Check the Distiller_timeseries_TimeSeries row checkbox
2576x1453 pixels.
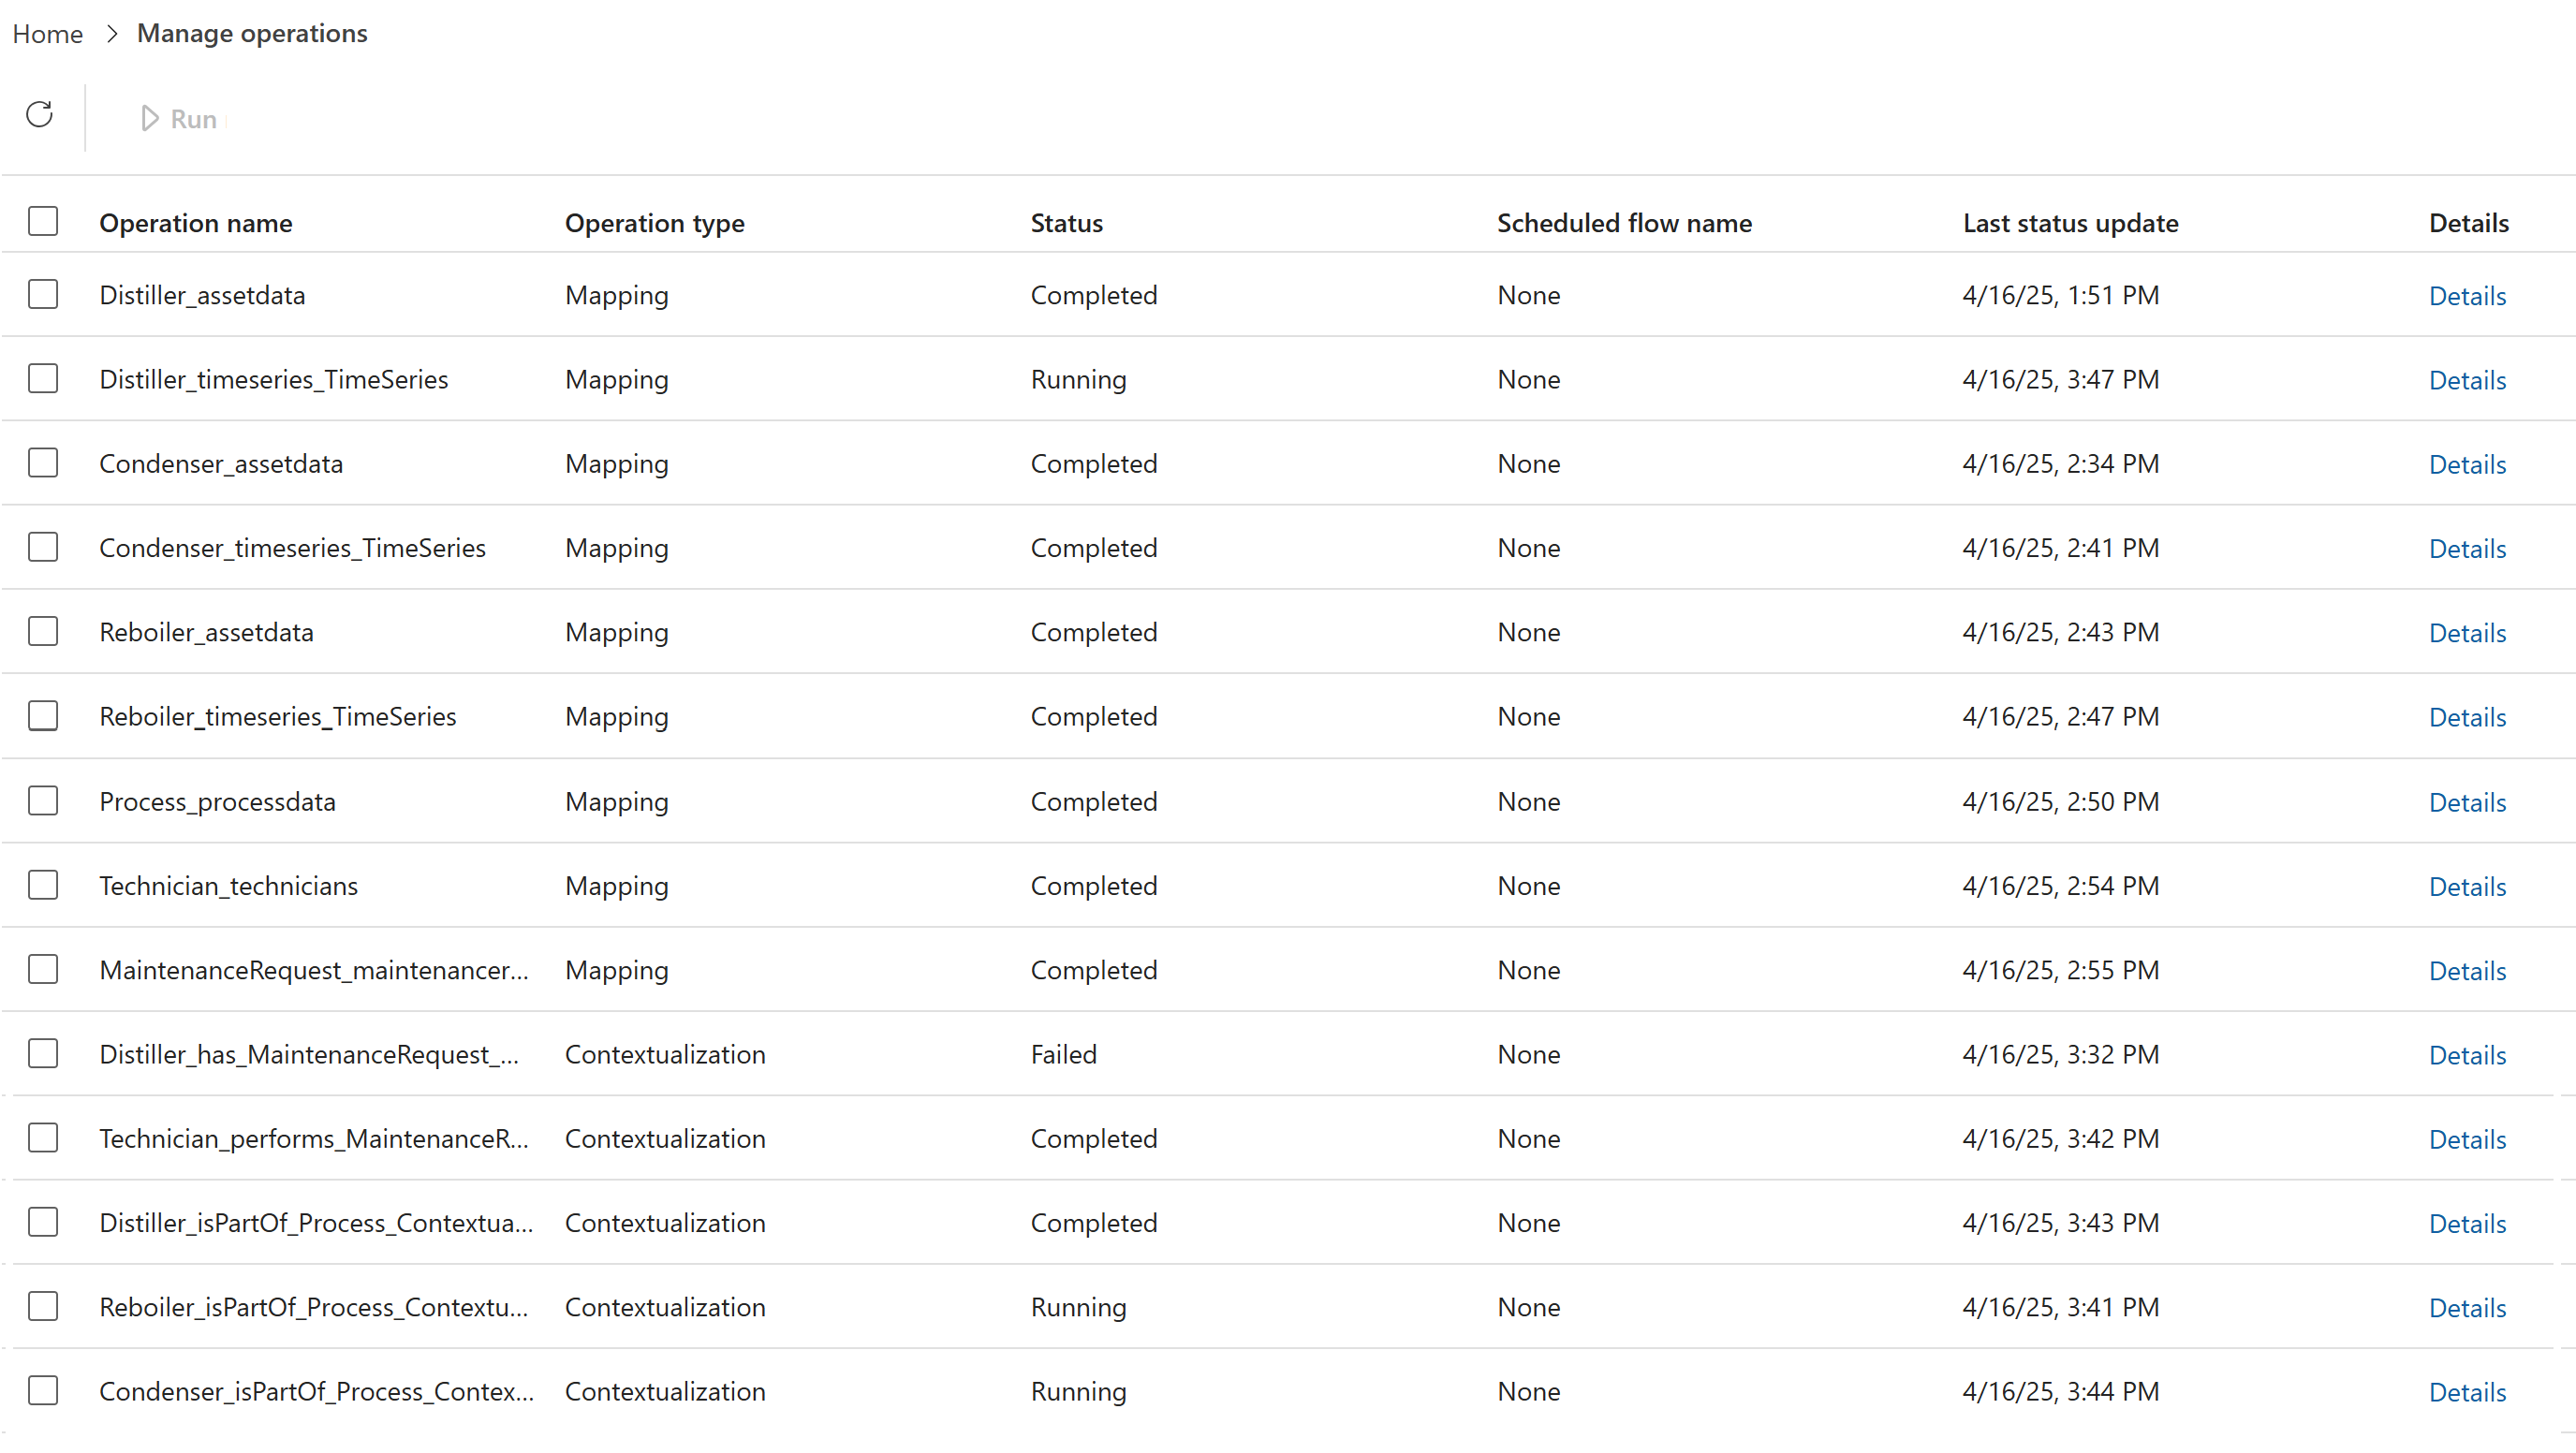(43, 378)
